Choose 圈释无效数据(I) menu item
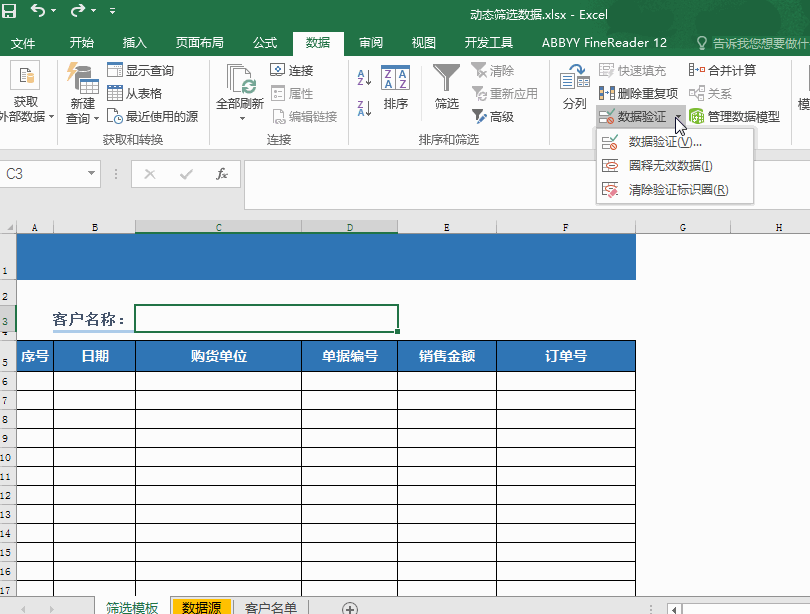 [675, 166]
